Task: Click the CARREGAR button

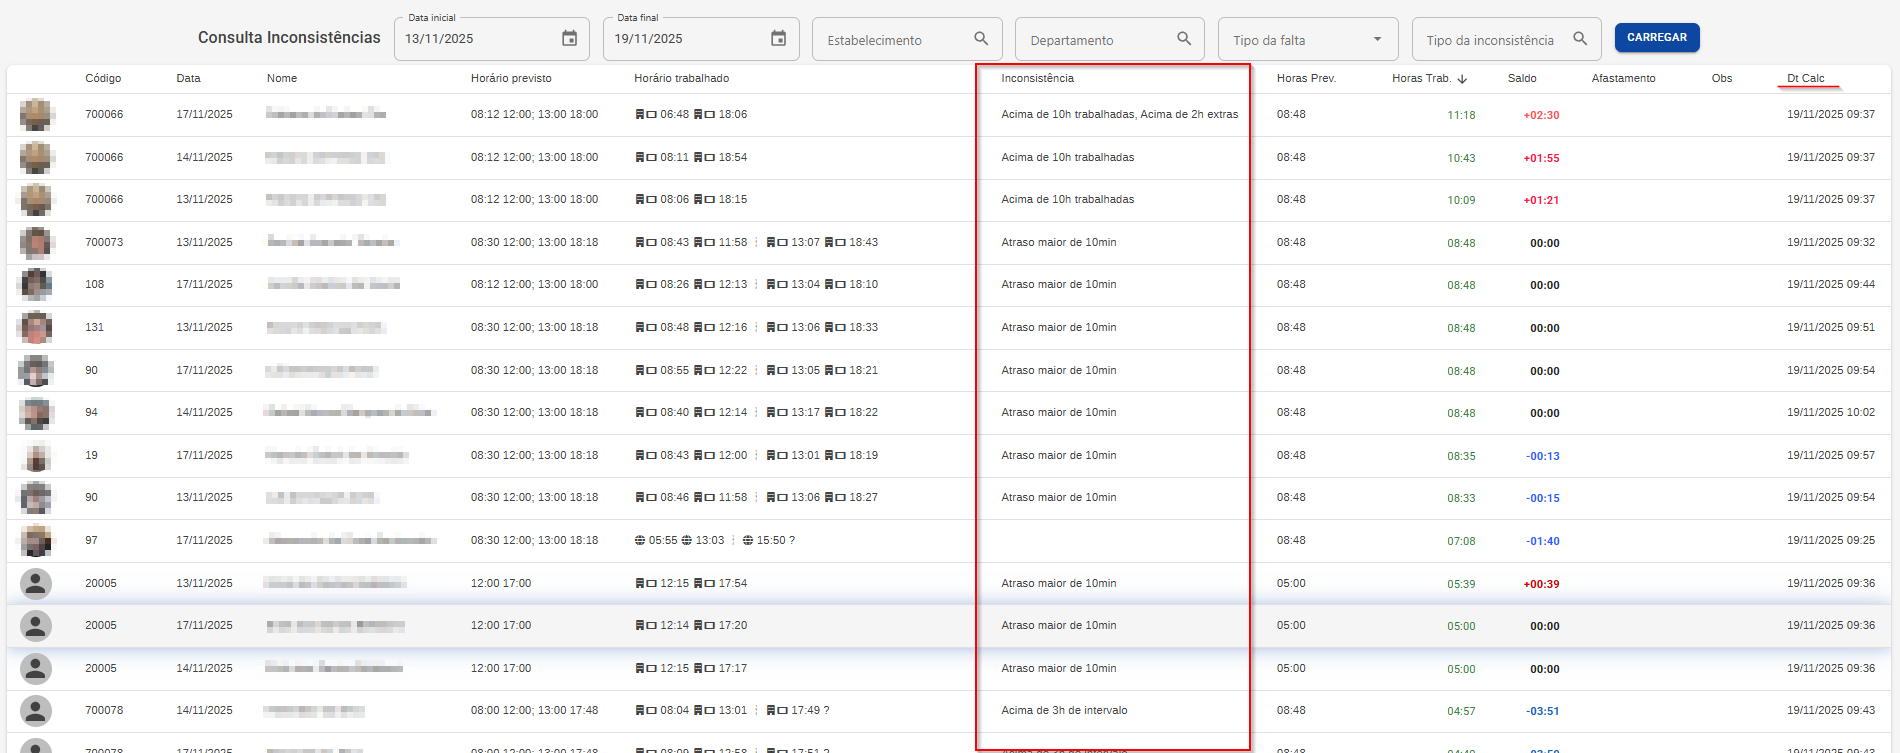Action: pos(1657,37)
